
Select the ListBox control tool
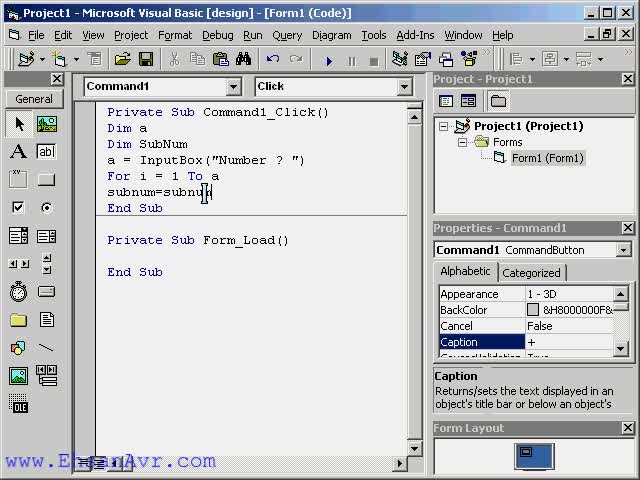[47, 236]
